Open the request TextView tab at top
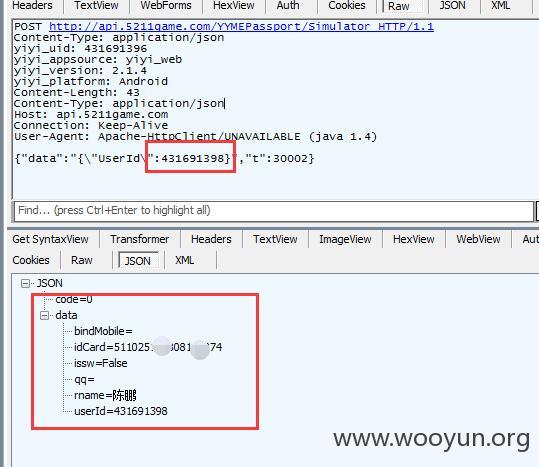Screen dimensions: 539x467 click(x=96, y=5)
